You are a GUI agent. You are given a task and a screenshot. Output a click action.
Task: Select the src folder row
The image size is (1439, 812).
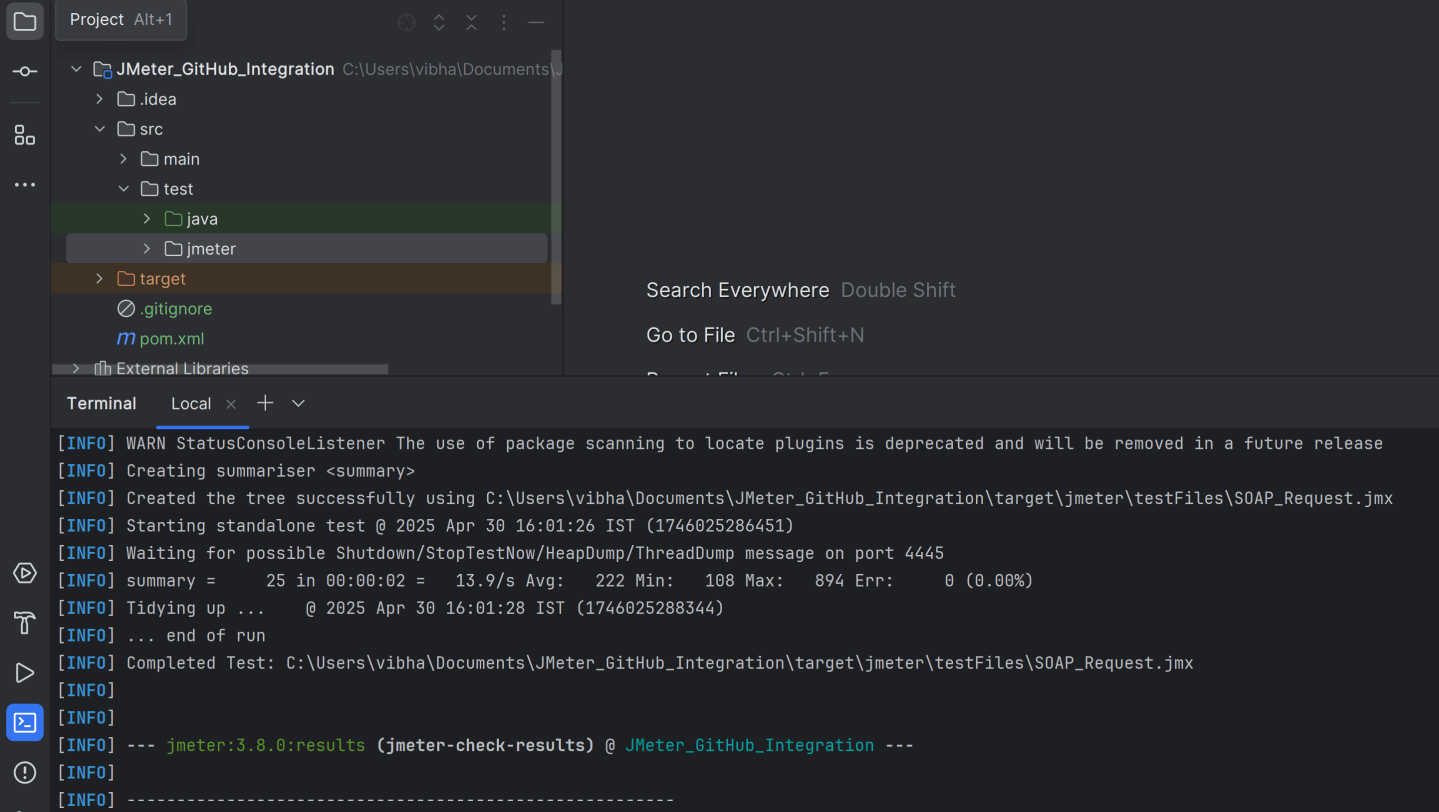tap(306, 129)
